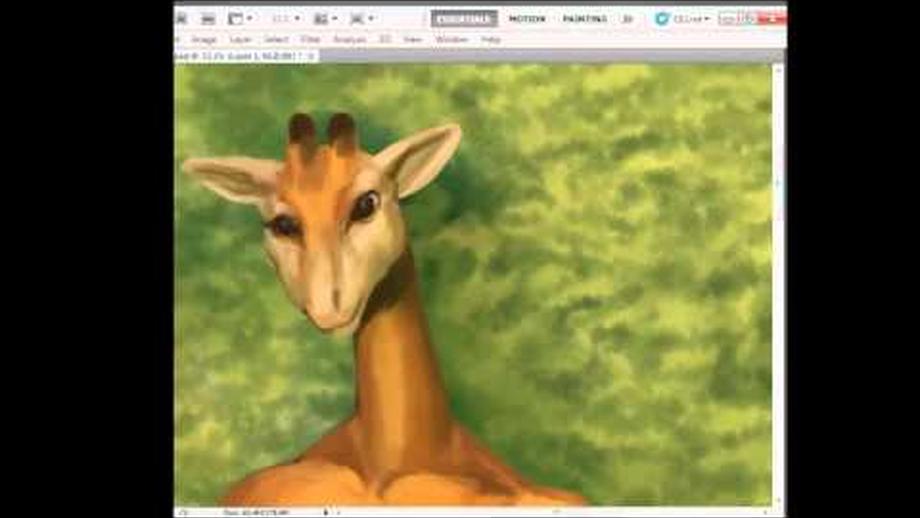Open the Screen Mode dropdown

point(361,19)
